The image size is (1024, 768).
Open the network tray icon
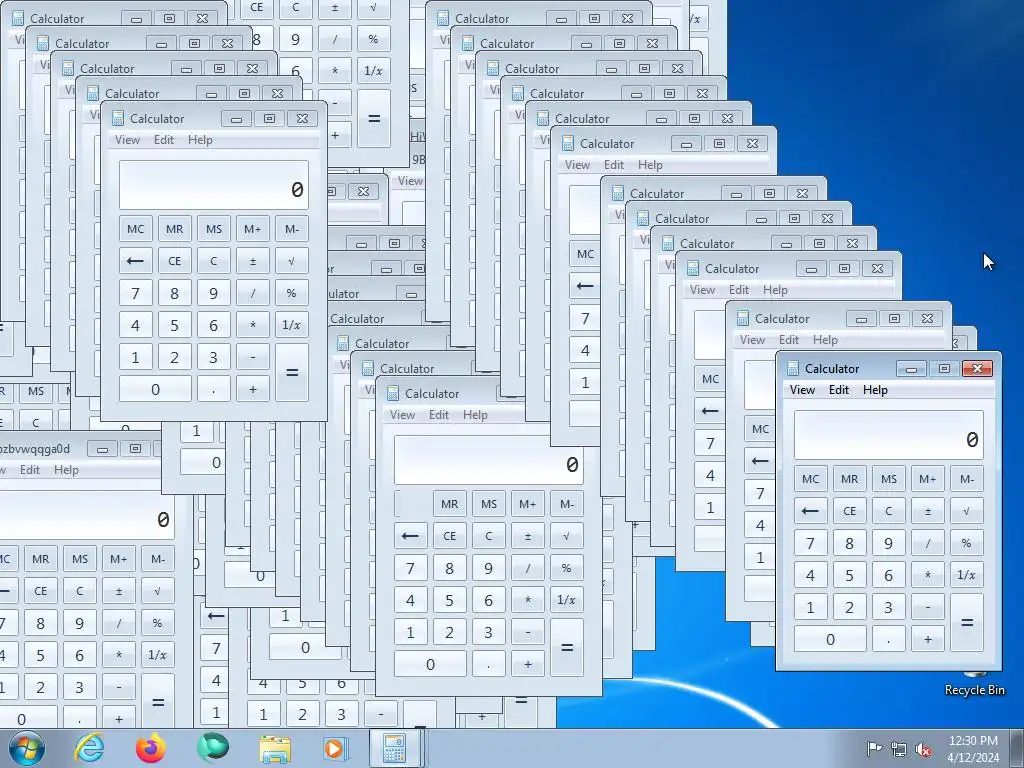899,749
